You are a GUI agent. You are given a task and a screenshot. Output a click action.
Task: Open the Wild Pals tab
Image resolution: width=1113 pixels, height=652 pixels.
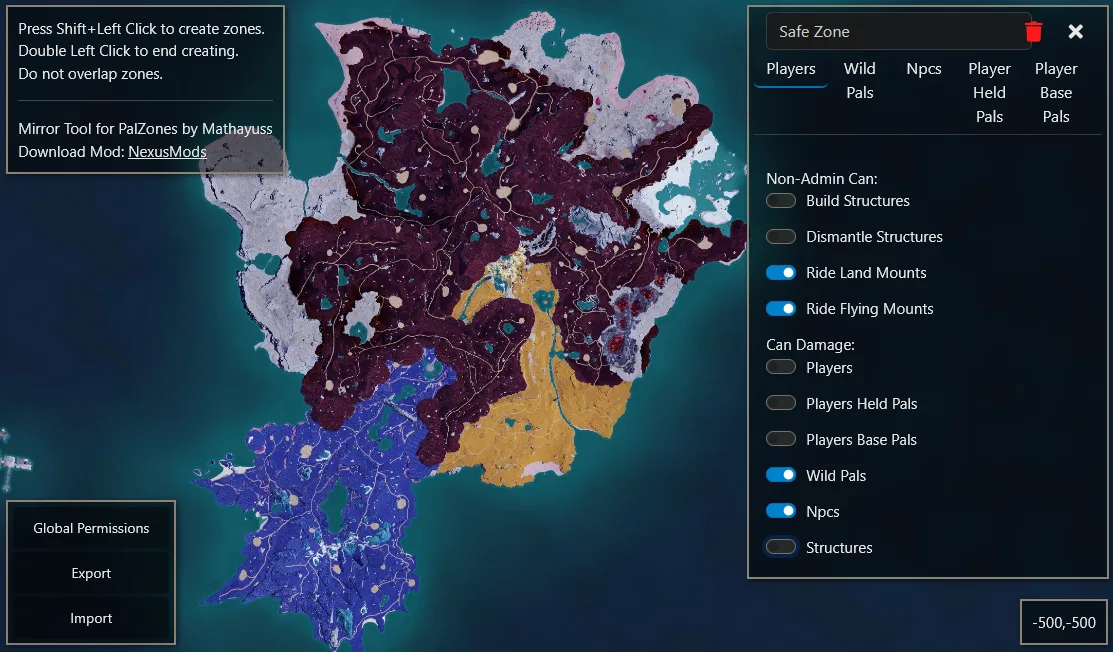tap(860, 80)
